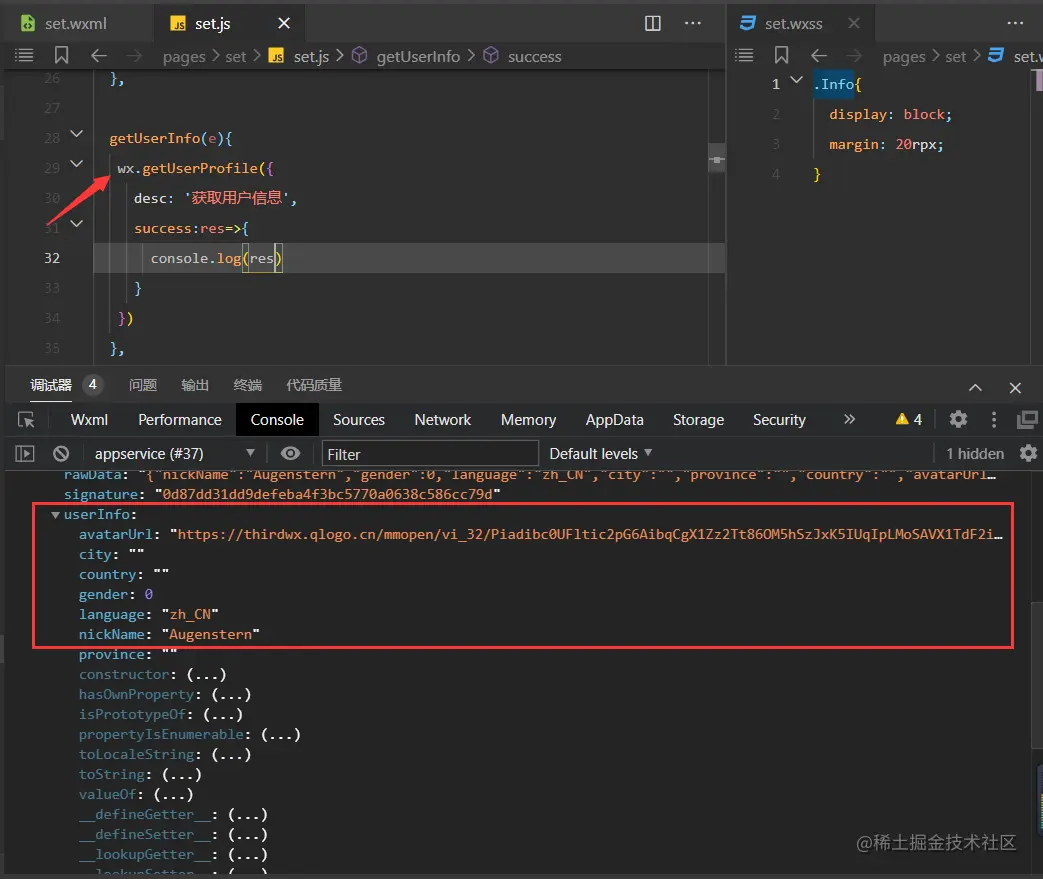Click the console vertical scrollbar
The width and height of the screenshot is (1043, 879).
pos(1038,675)
